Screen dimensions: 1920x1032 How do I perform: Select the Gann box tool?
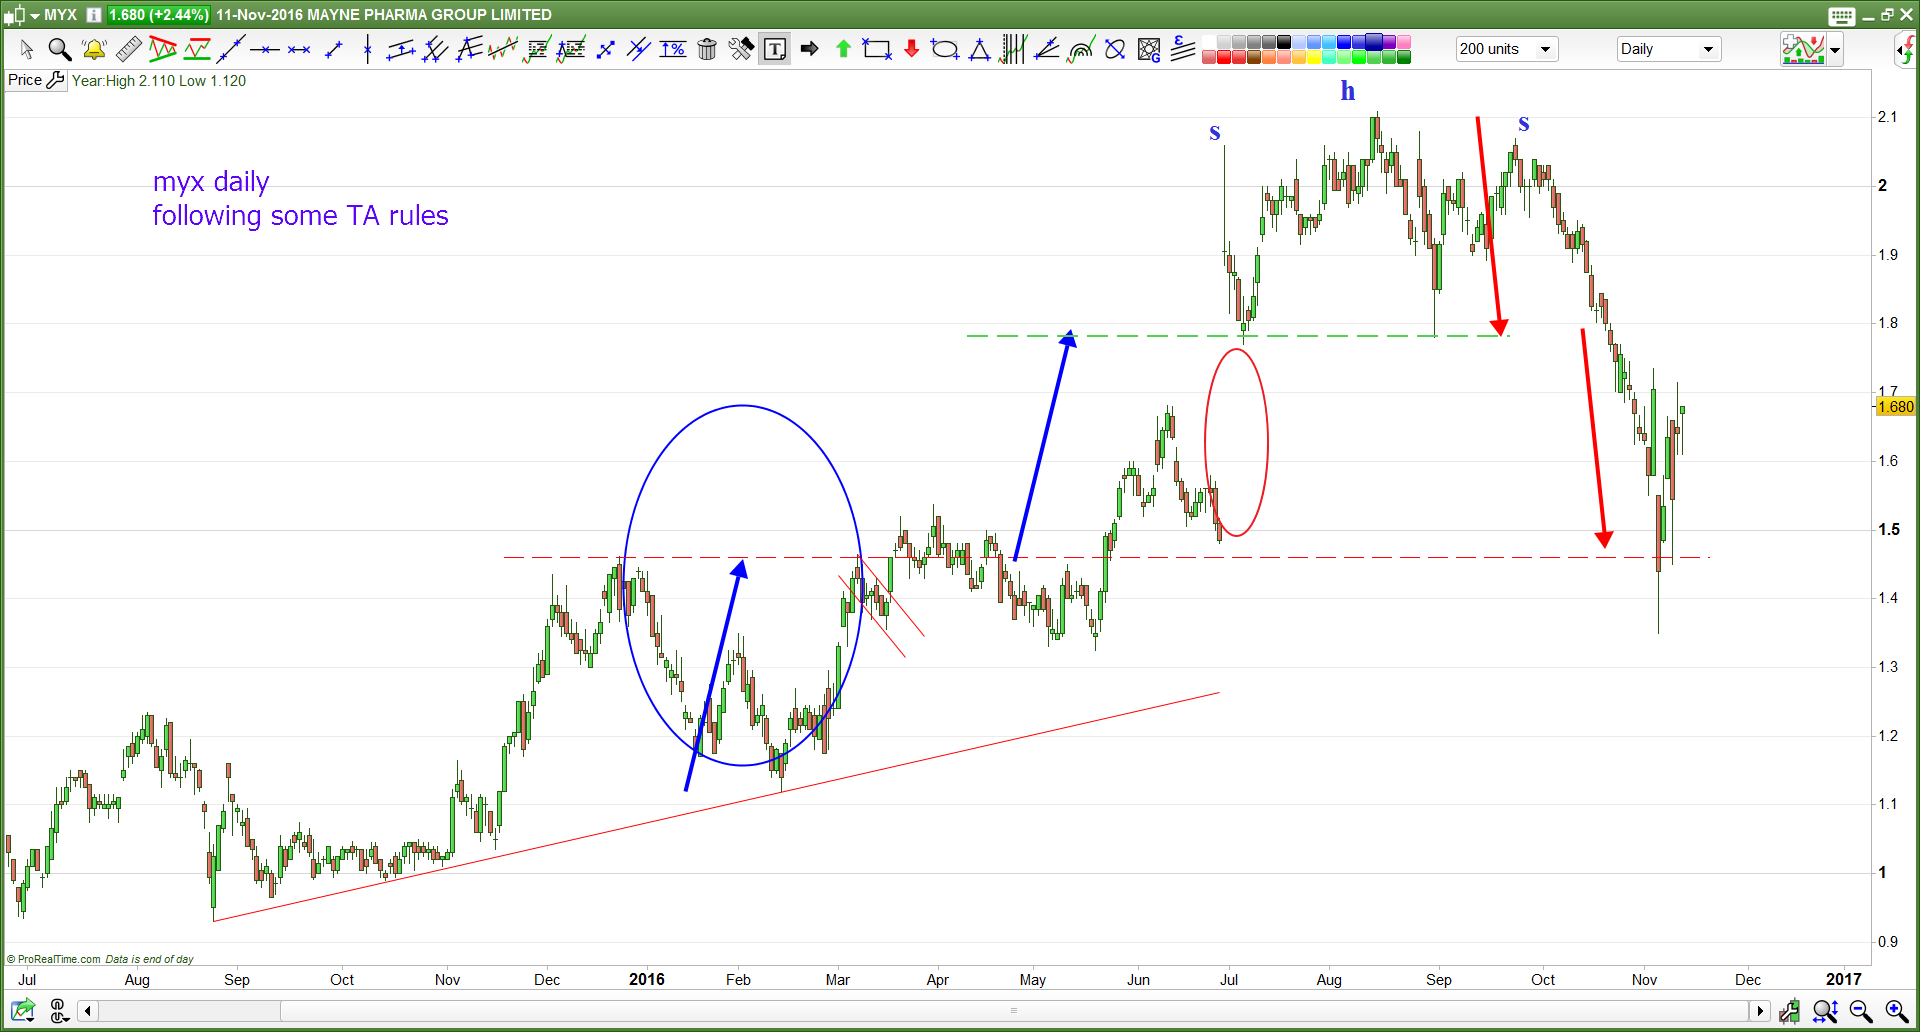pos(1149,49)
